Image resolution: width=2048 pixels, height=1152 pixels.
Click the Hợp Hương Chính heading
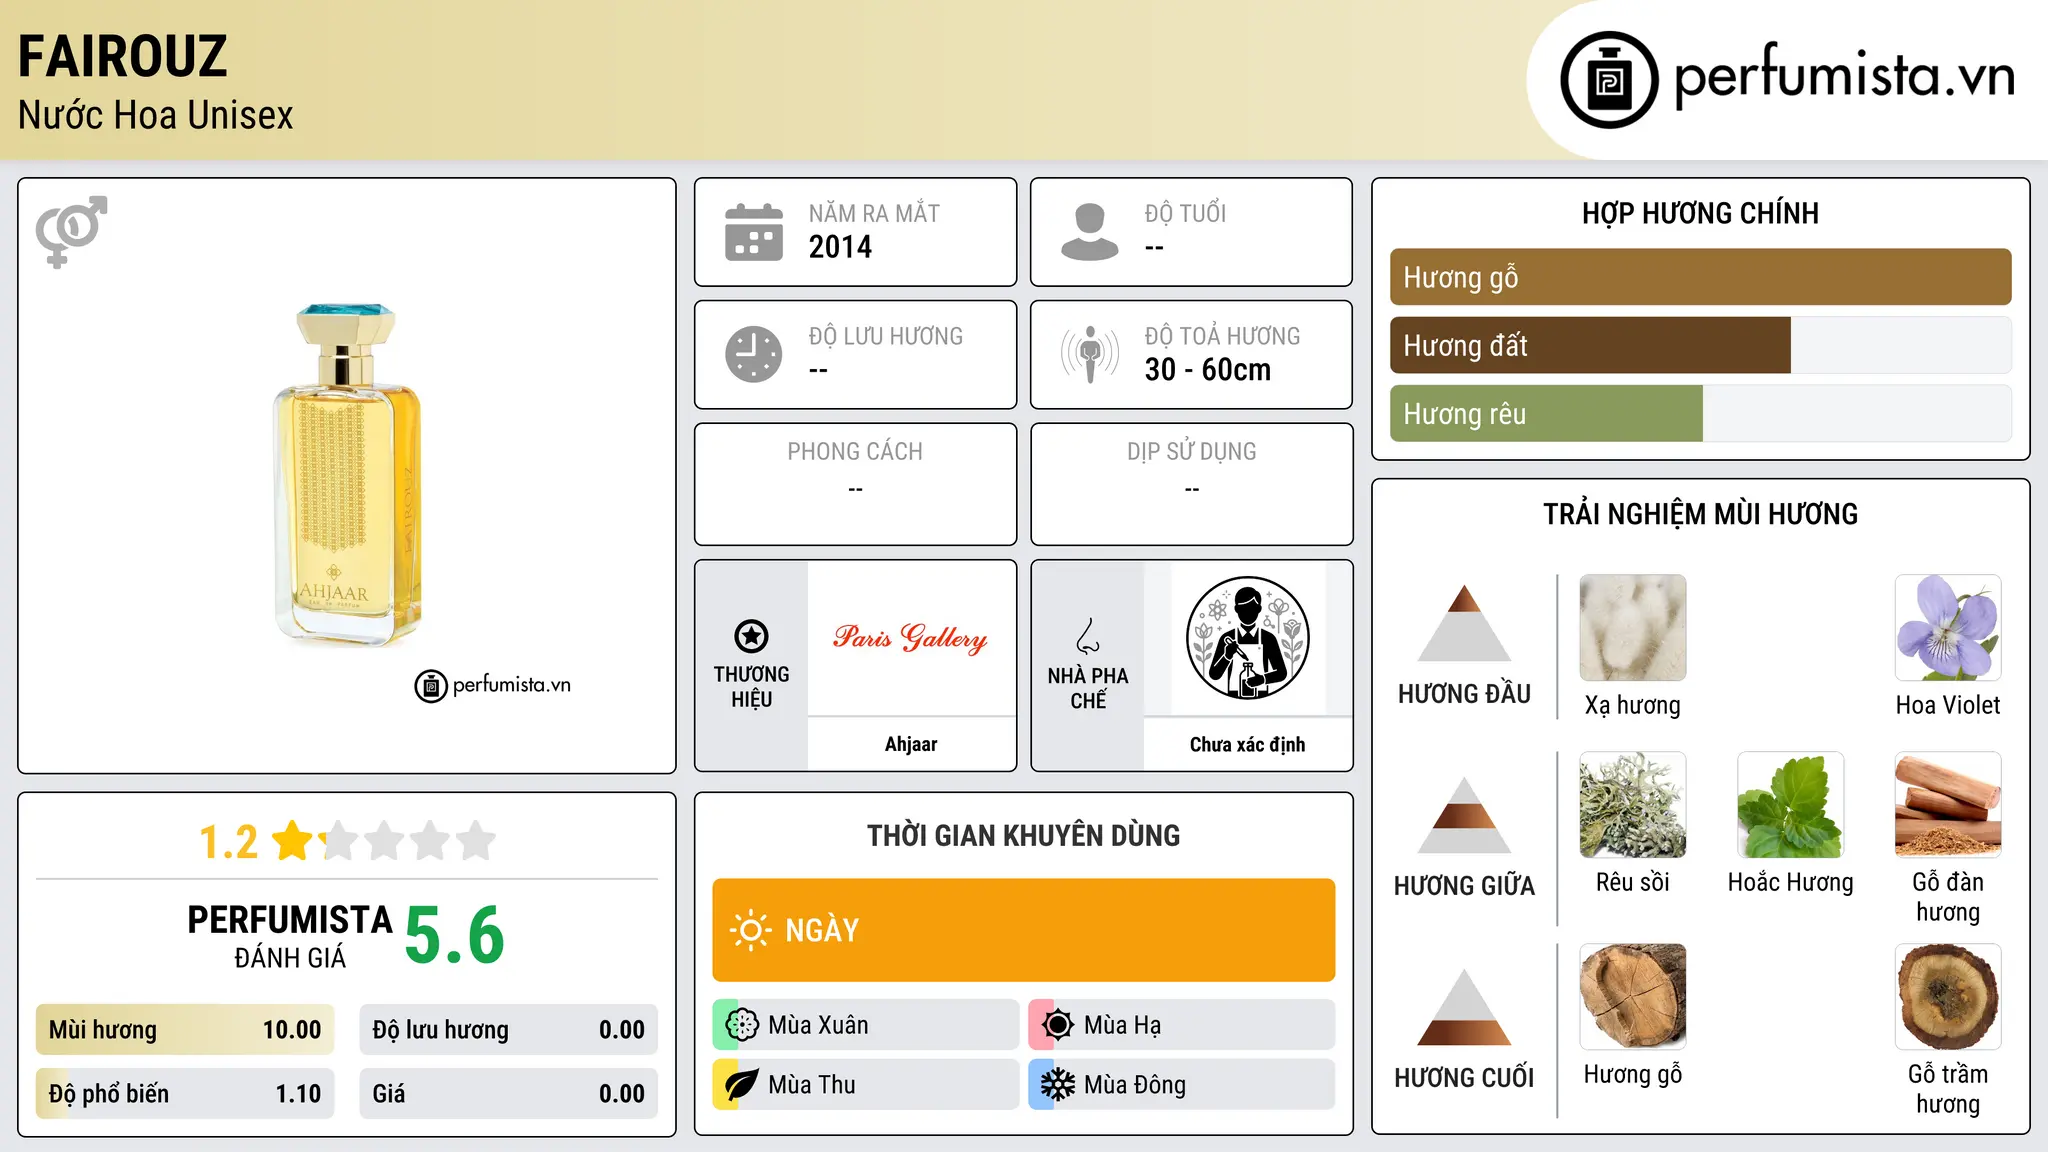point(1700,214)
